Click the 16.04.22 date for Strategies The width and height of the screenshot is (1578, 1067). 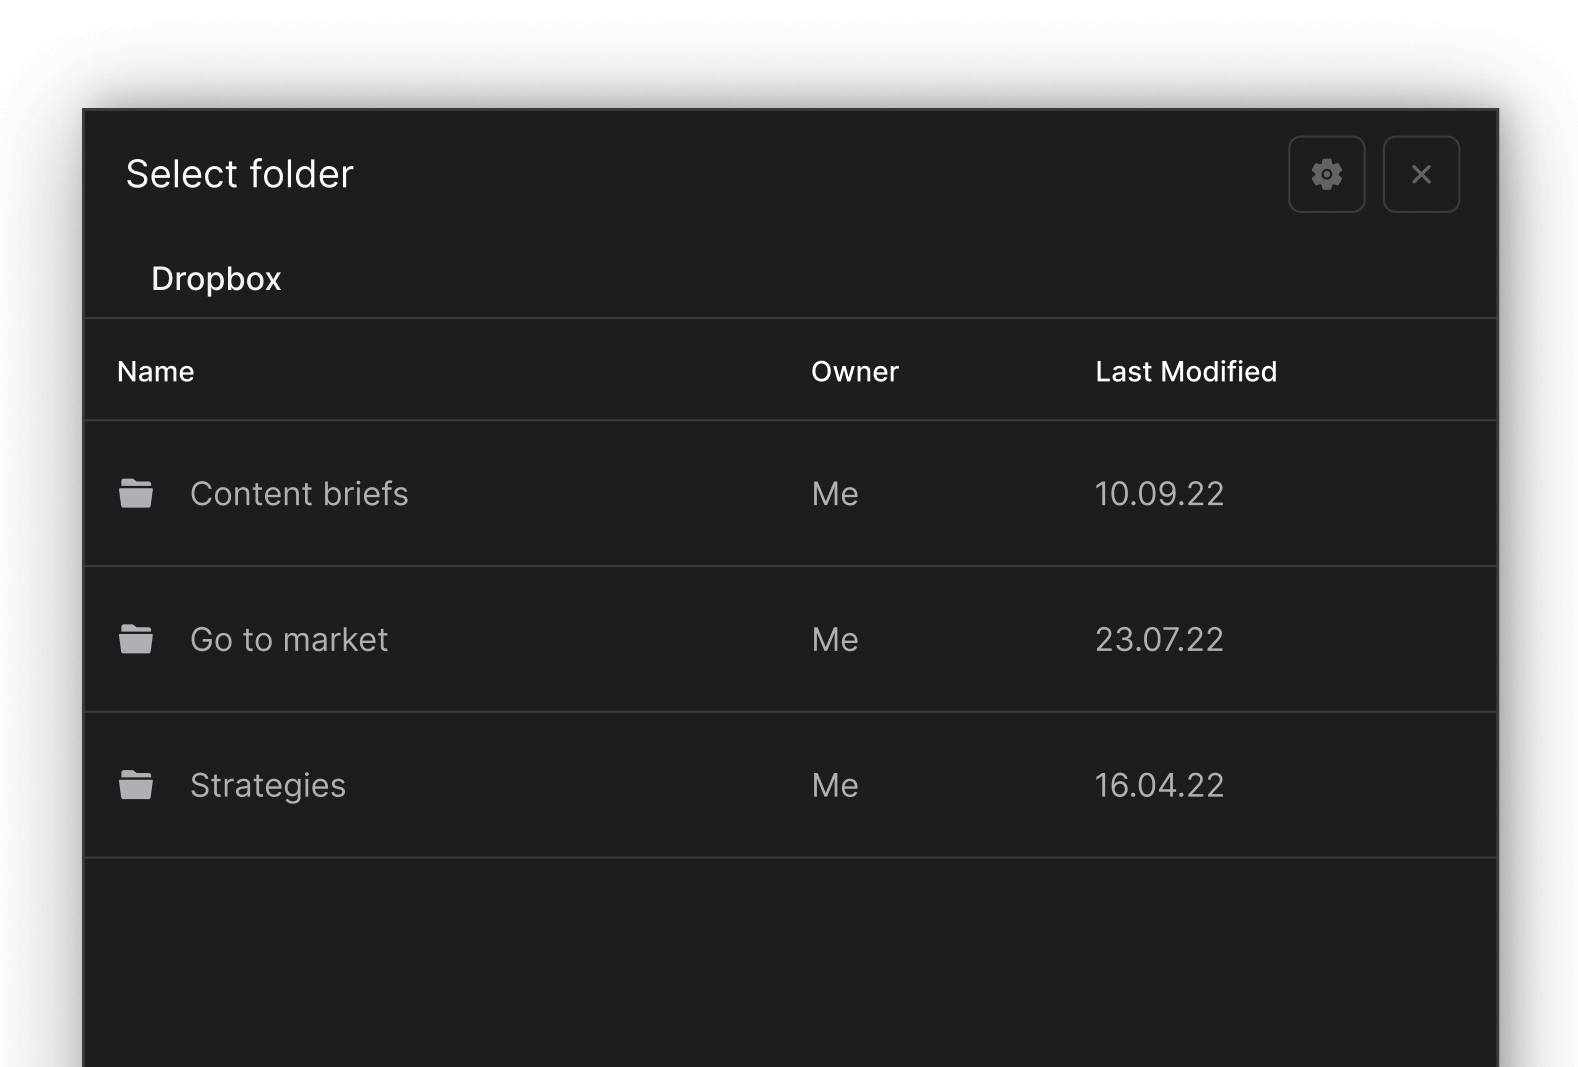(x=1159, y=785)
